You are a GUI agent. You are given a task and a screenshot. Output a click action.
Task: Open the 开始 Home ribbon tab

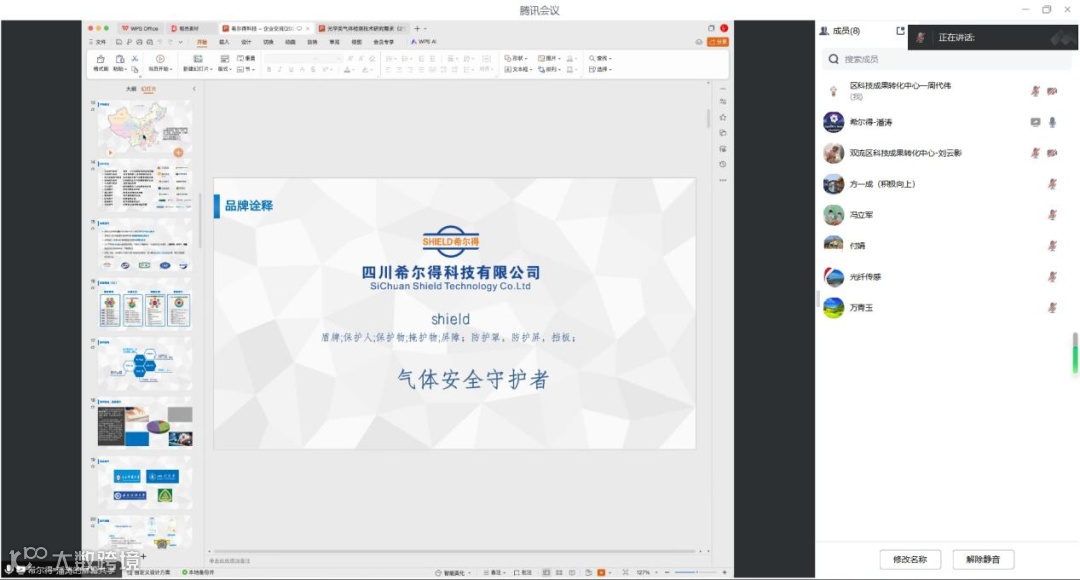(202, 42)
